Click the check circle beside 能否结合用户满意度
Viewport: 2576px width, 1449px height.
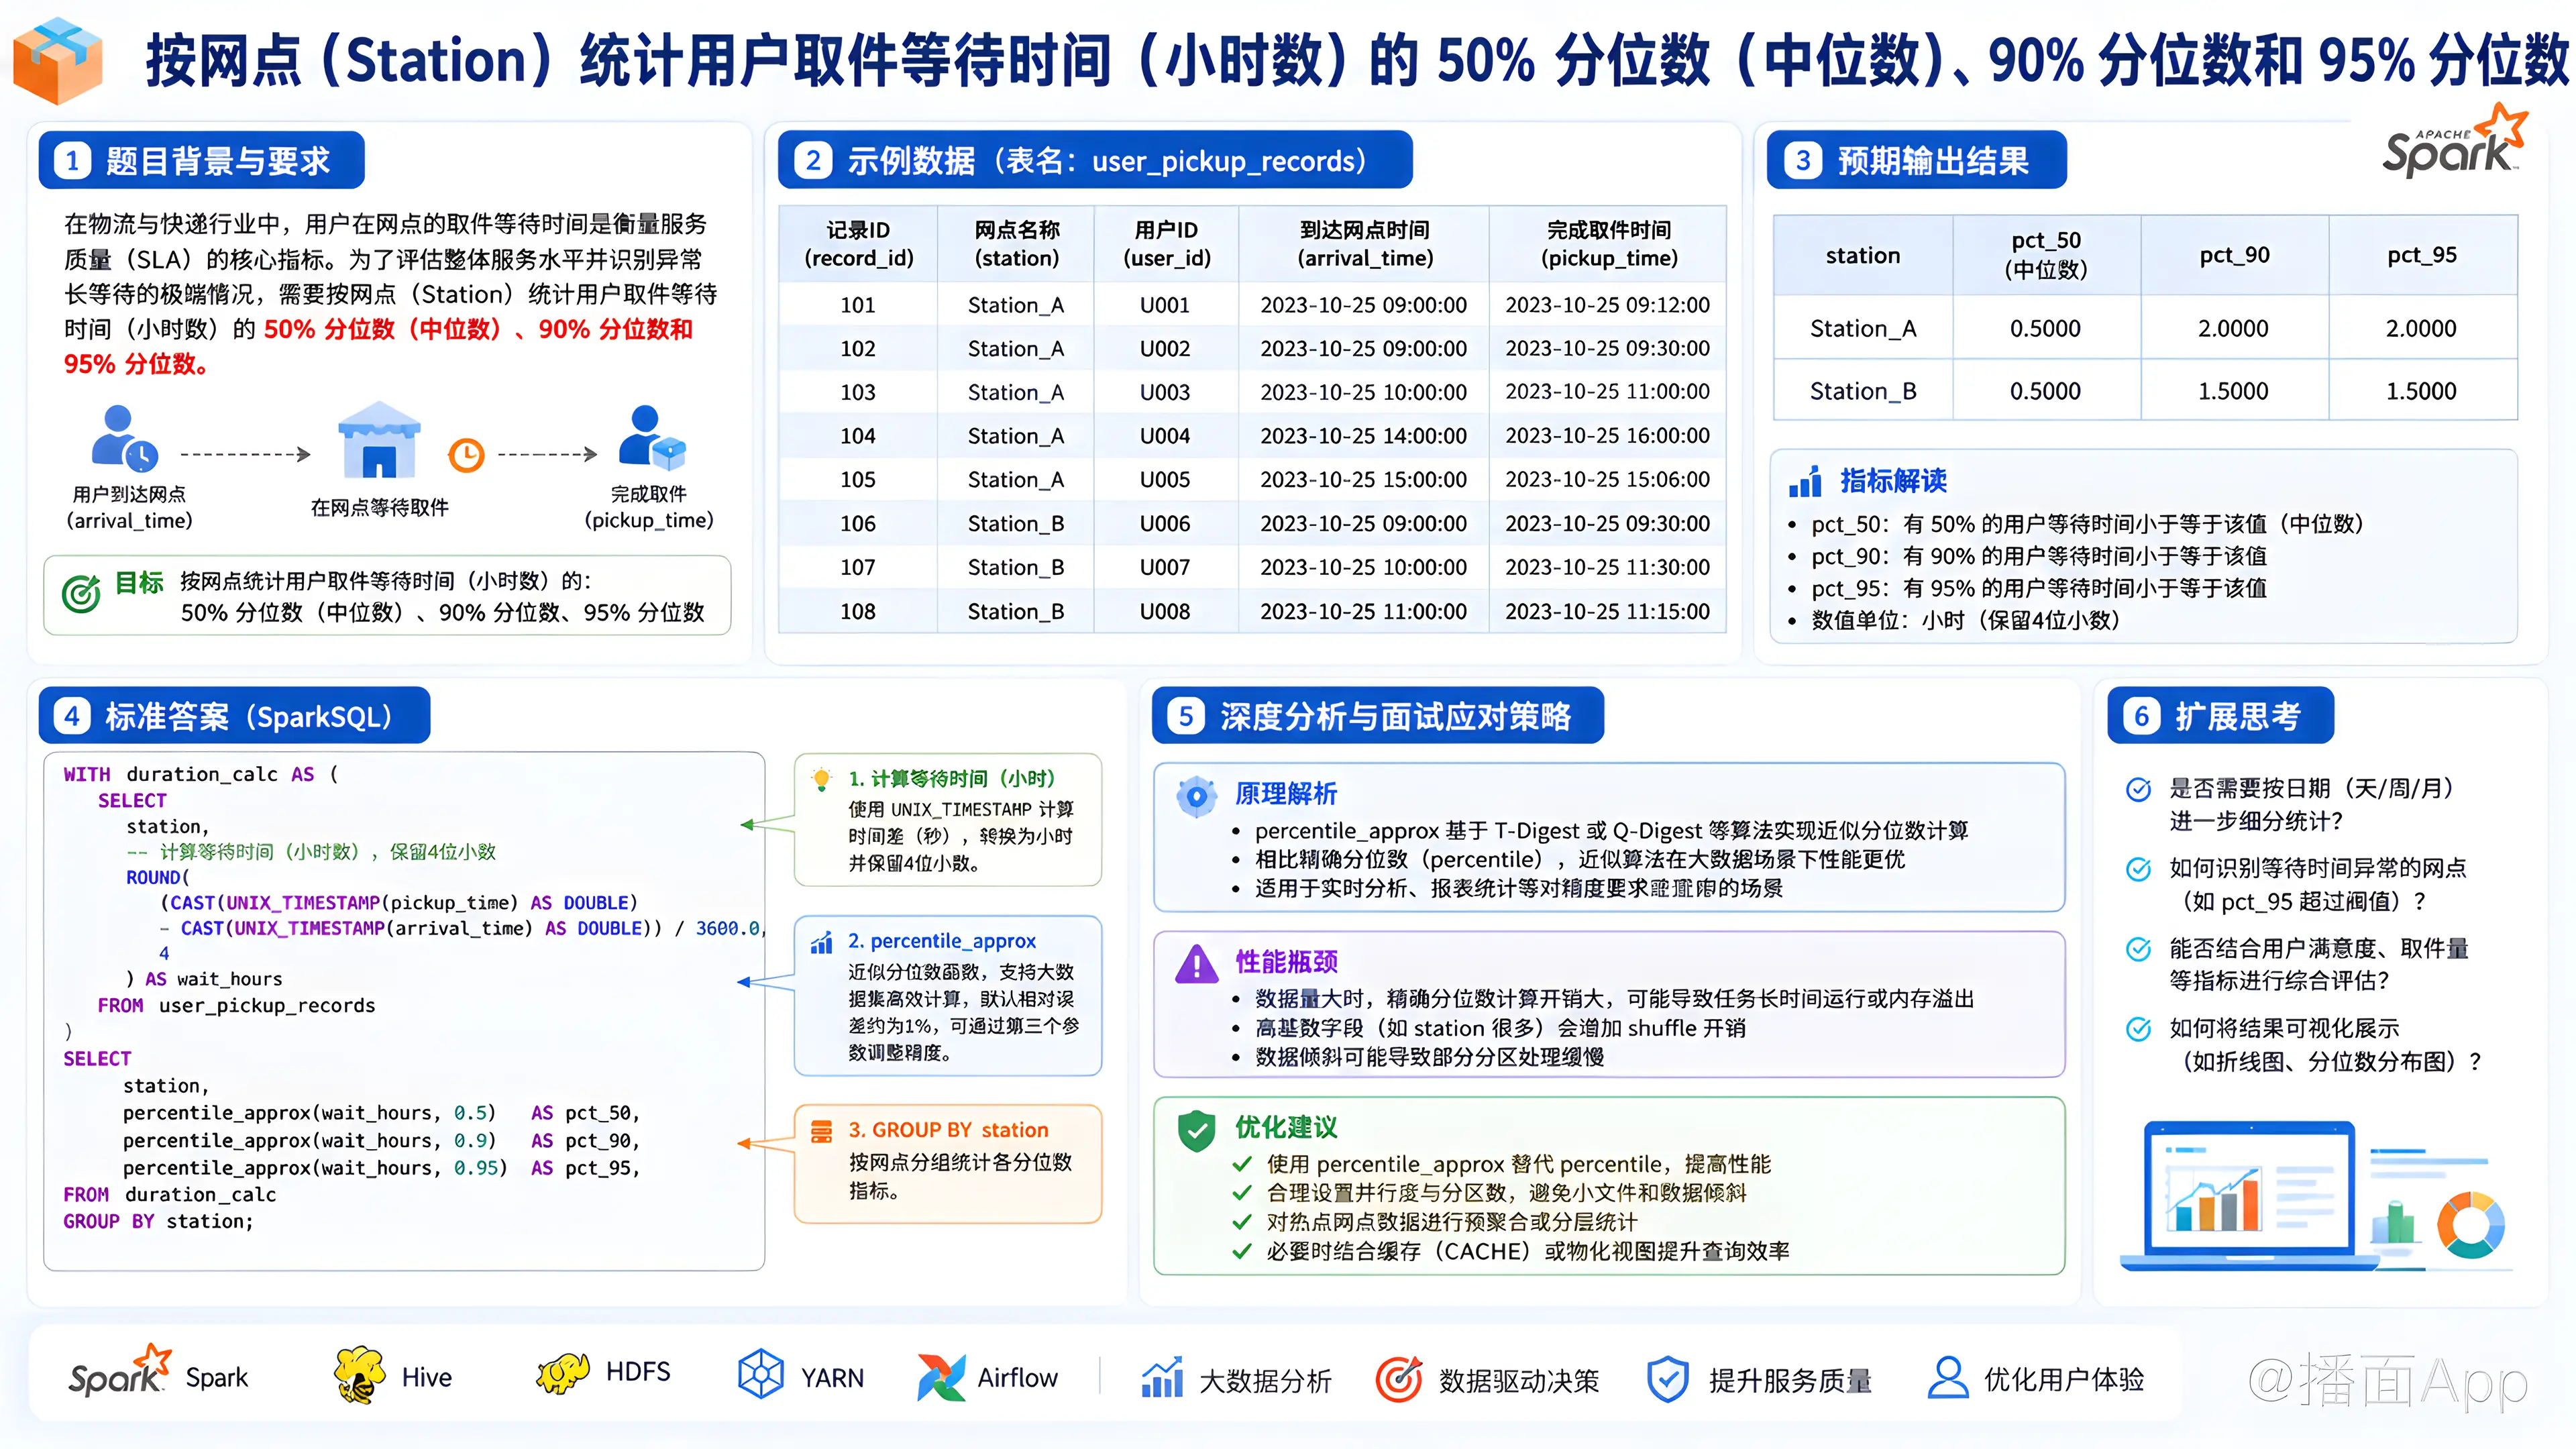(2138, 949)
